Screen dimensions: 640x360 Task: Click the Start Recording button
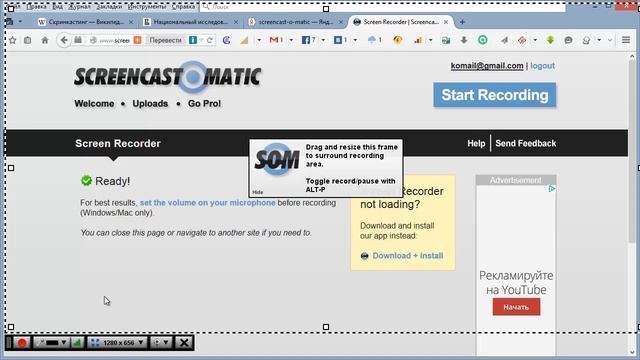point(495,95)
